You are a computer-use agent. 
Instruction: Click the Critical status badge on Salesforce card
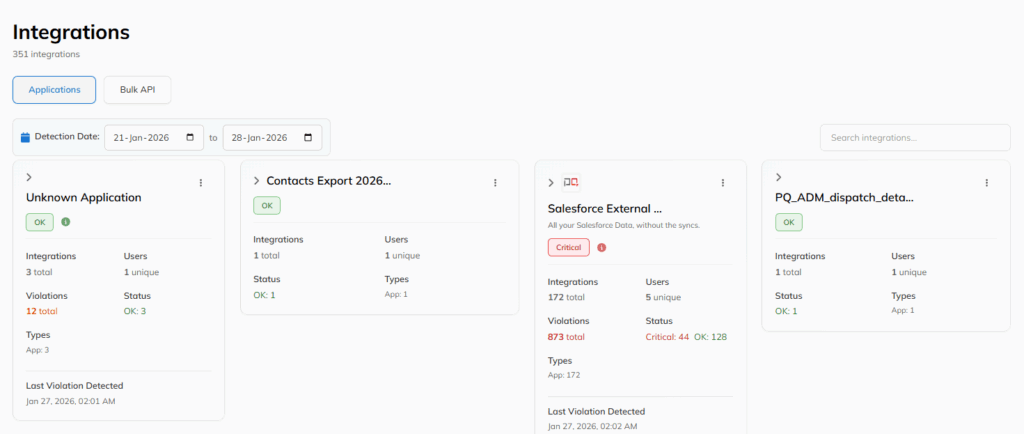pyautogui.click(x=568, y=247)
